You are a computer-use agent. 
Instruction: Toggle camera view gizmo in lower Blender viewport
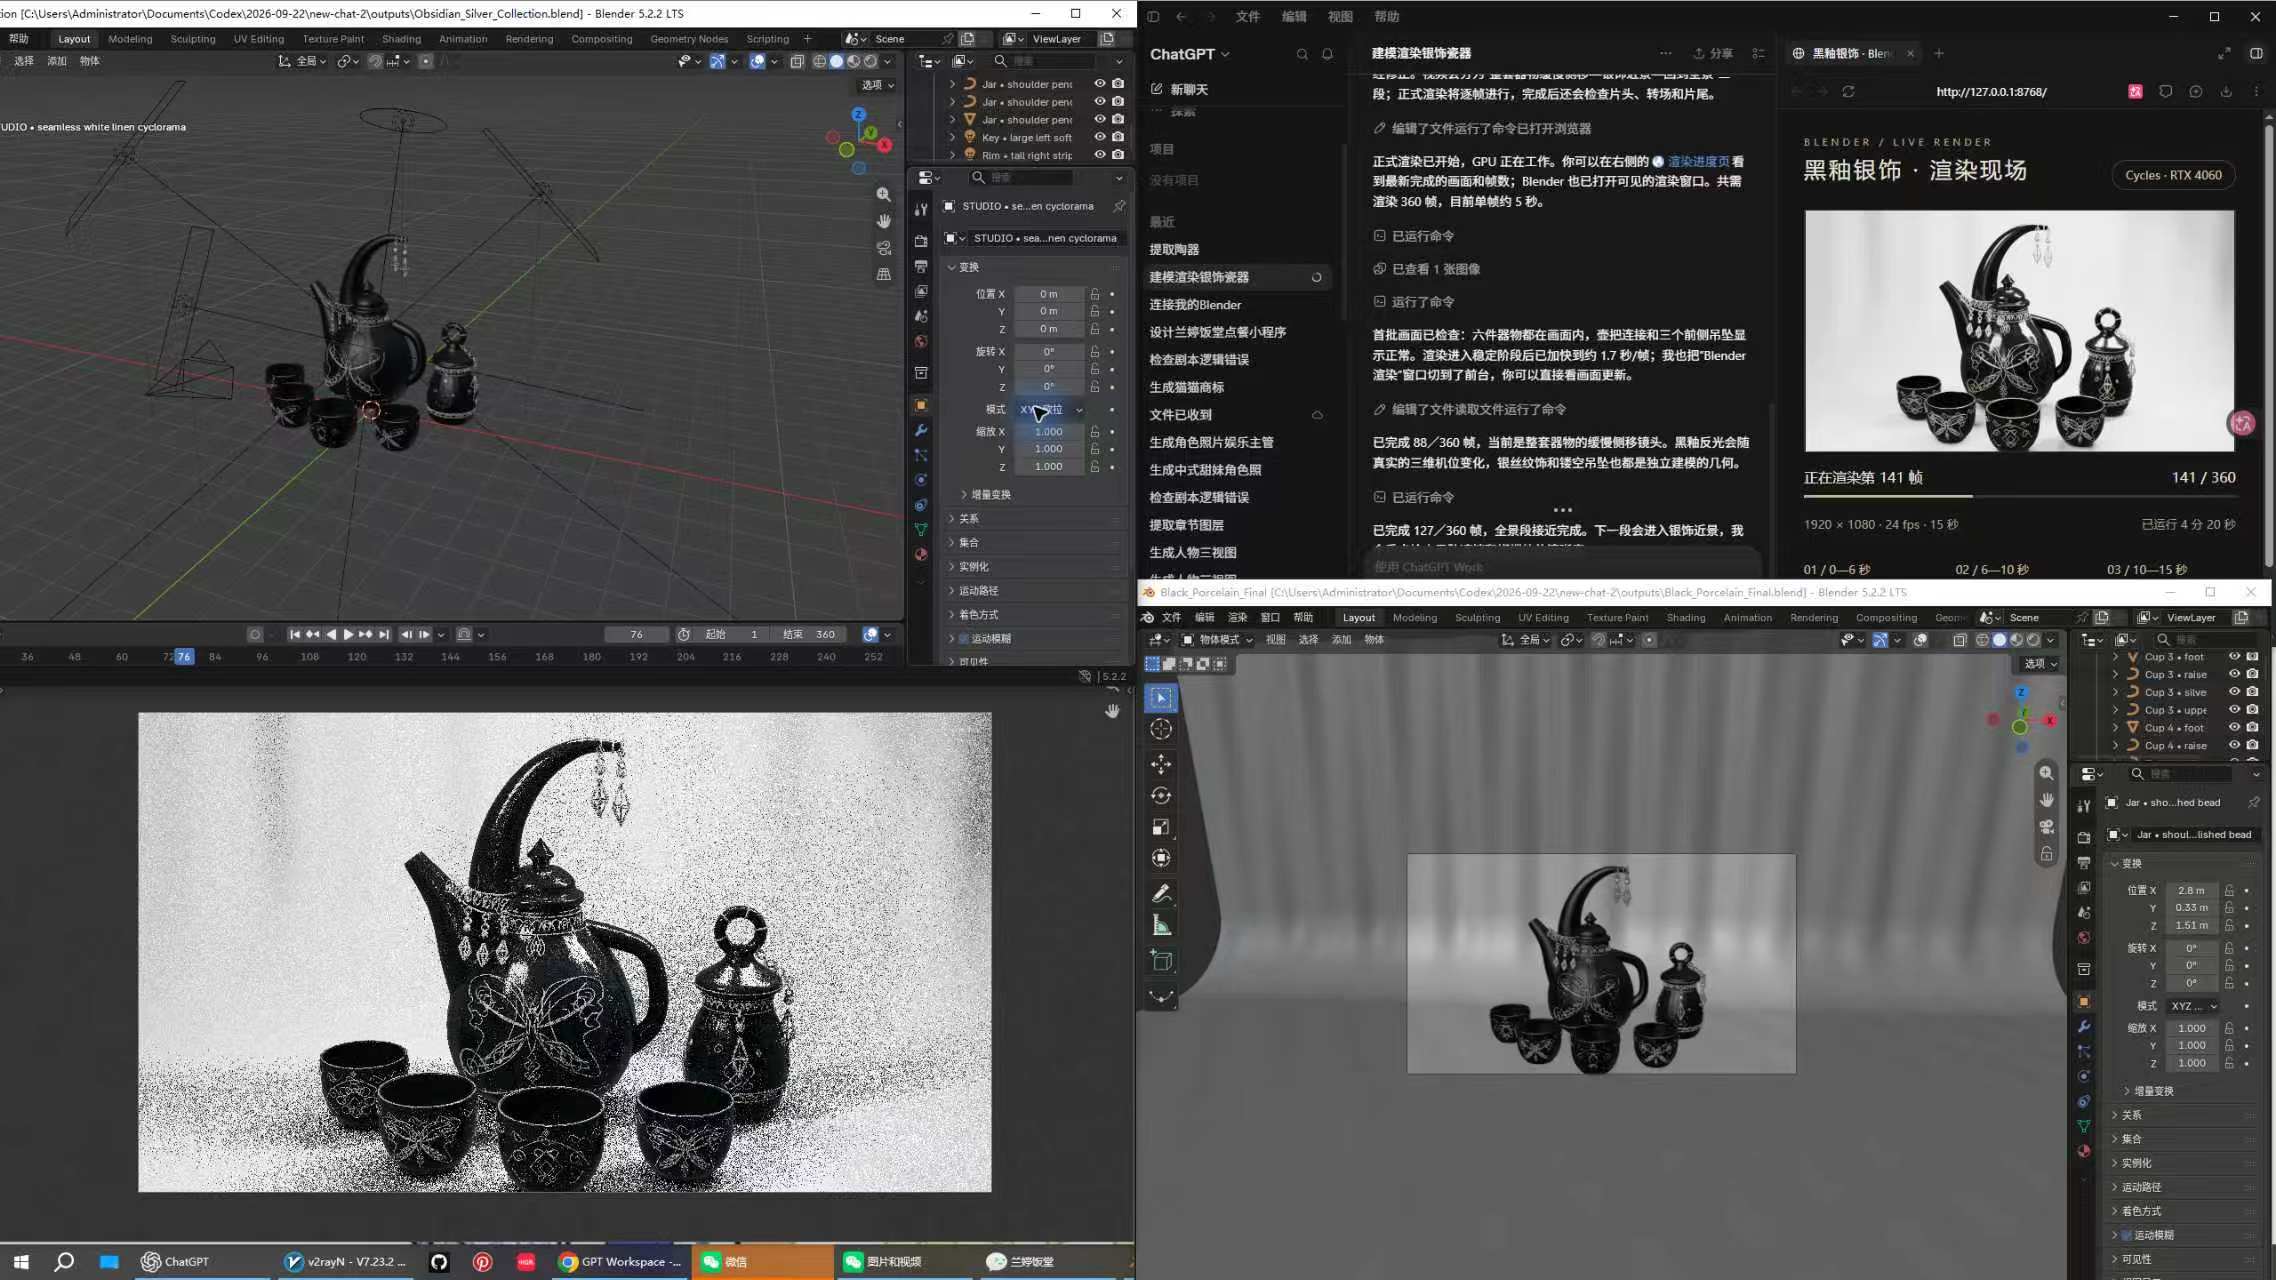(2047, 827)
